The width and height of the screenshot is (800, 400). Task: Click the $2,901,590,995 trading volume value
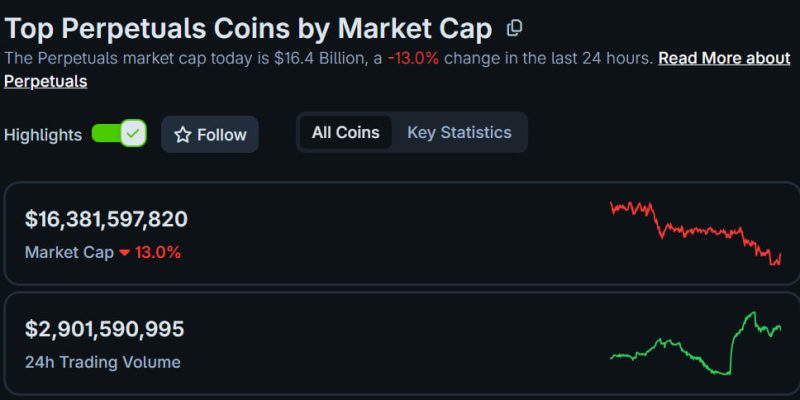pos(105,330)
